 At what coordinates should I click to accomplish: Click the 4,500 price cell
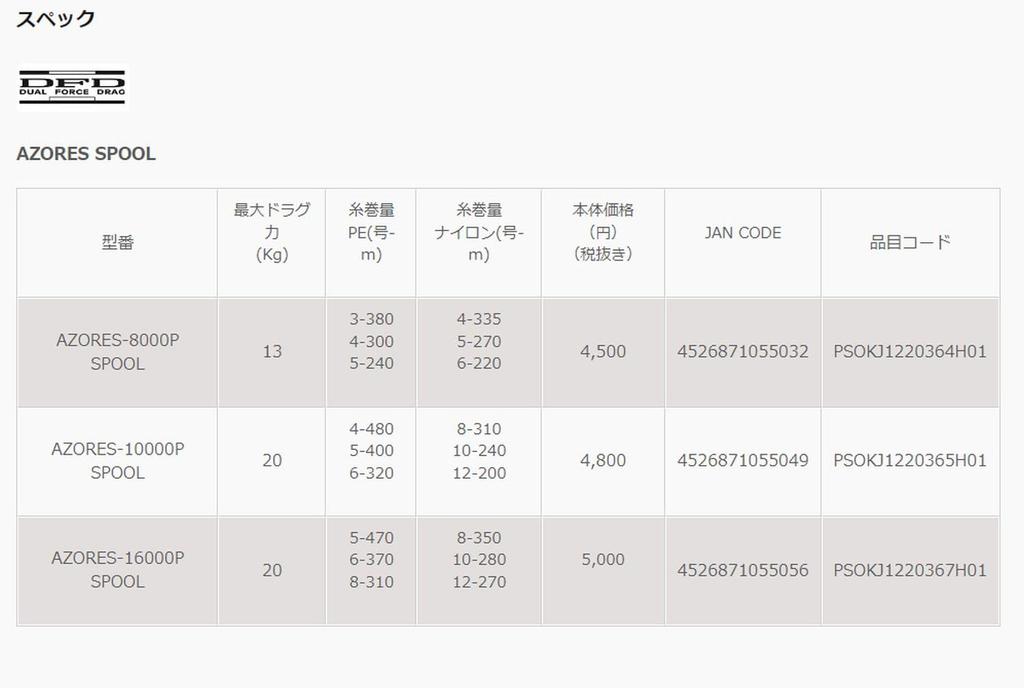pos(603,352)
